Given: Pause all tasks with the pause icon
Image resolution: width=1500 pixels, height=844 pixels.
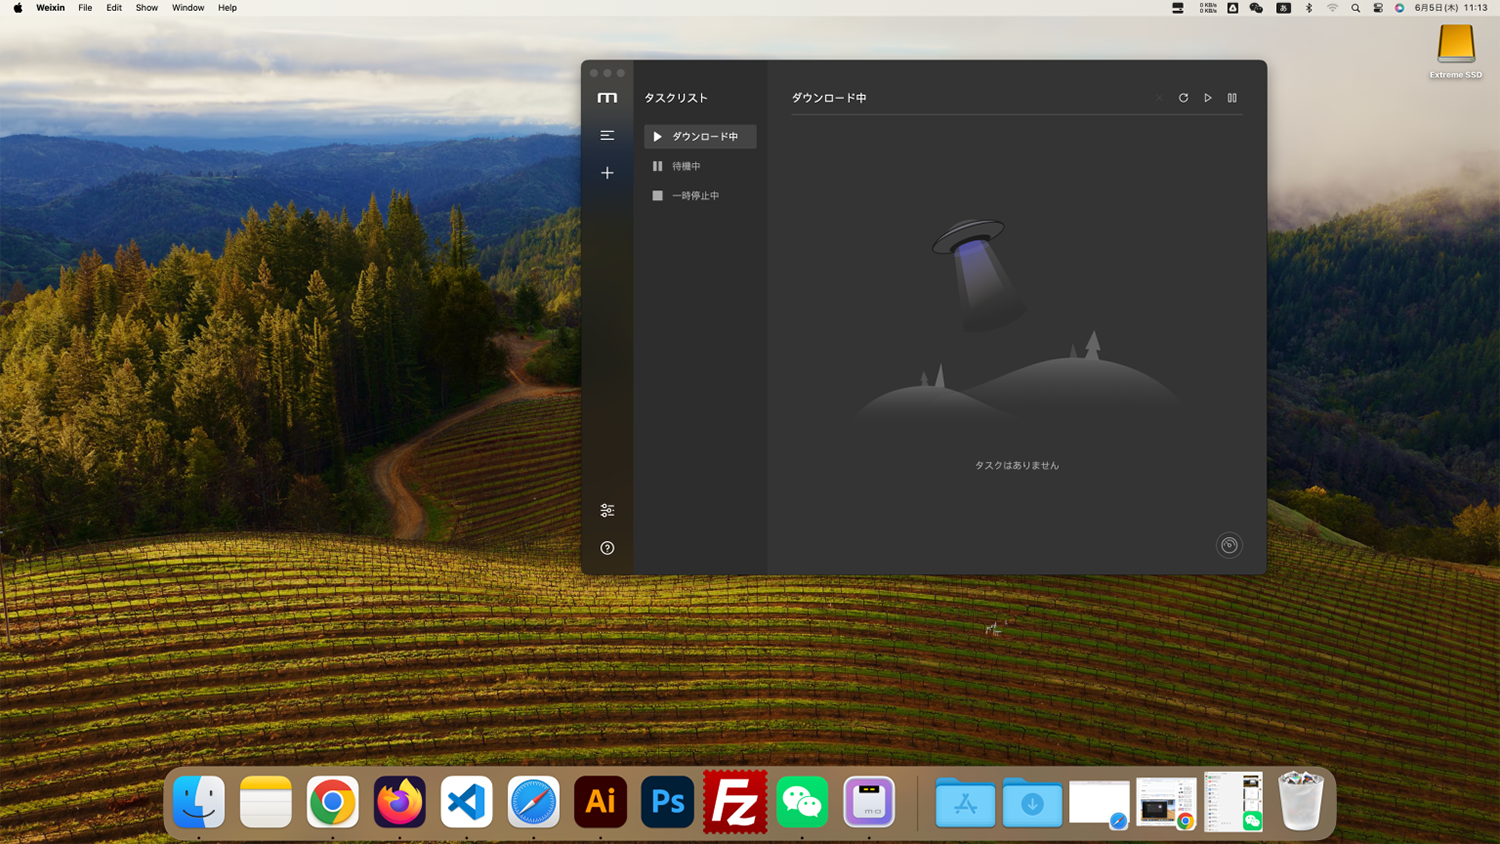Looking at the screenshot, I should [1232, 97].
